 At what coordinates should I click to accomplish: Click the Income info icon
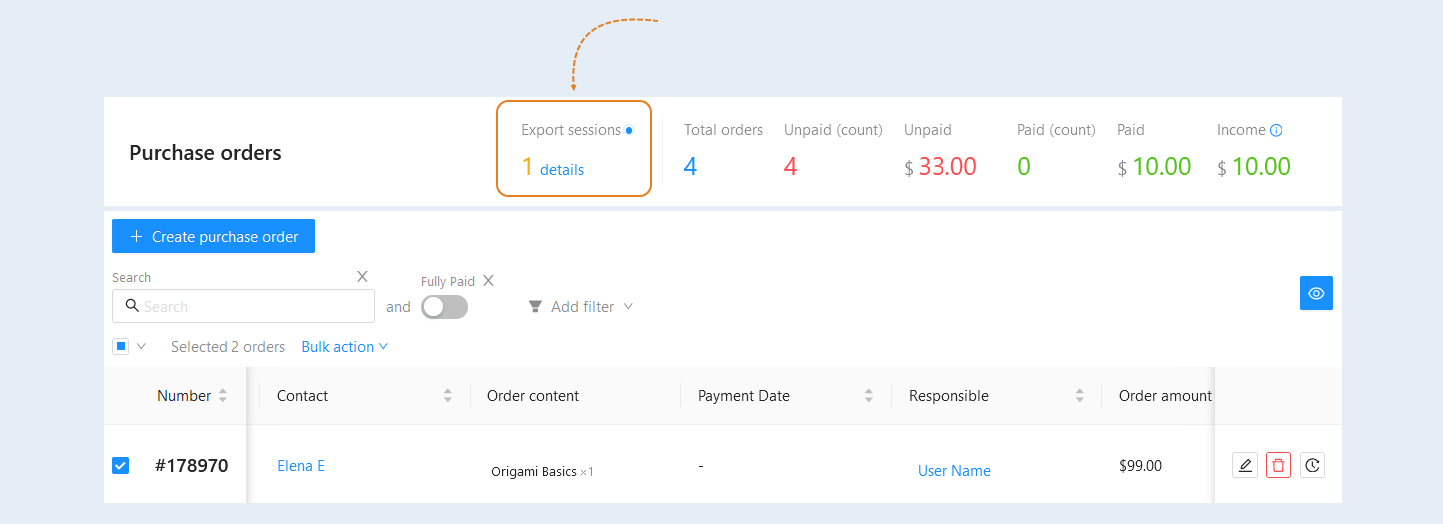(1276, 130)
